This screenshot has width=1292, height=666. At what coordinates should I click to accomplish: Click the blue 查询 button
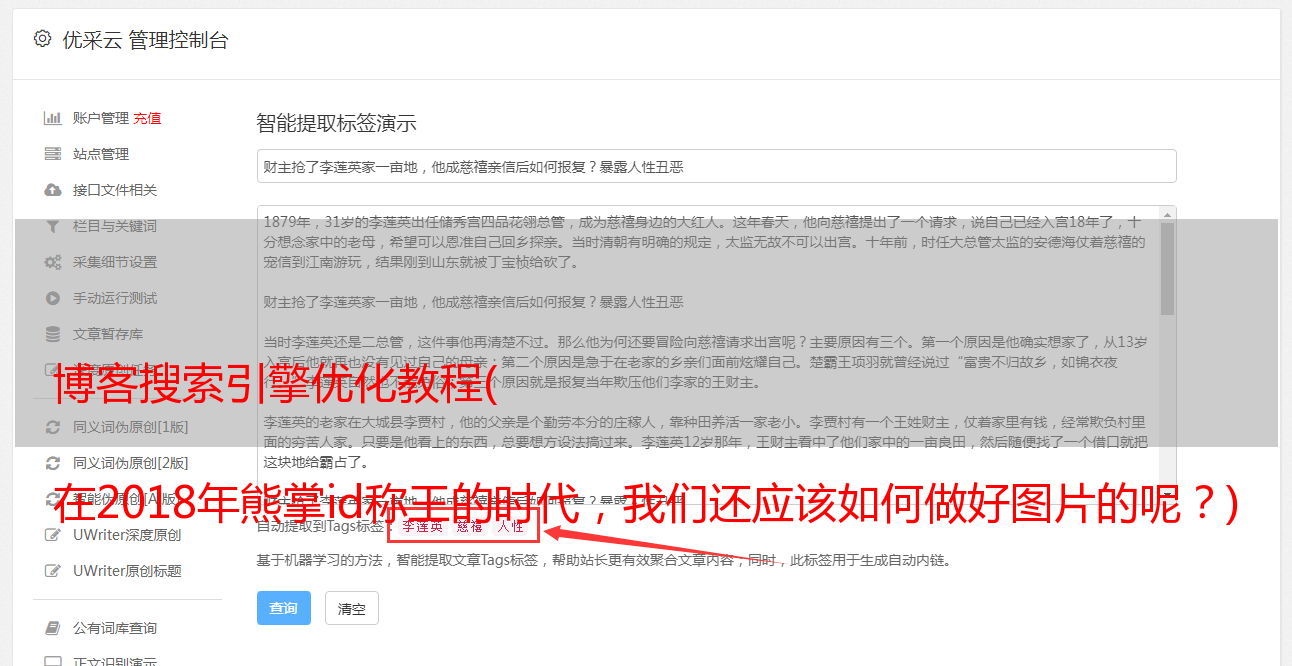[x=284, y=608]
